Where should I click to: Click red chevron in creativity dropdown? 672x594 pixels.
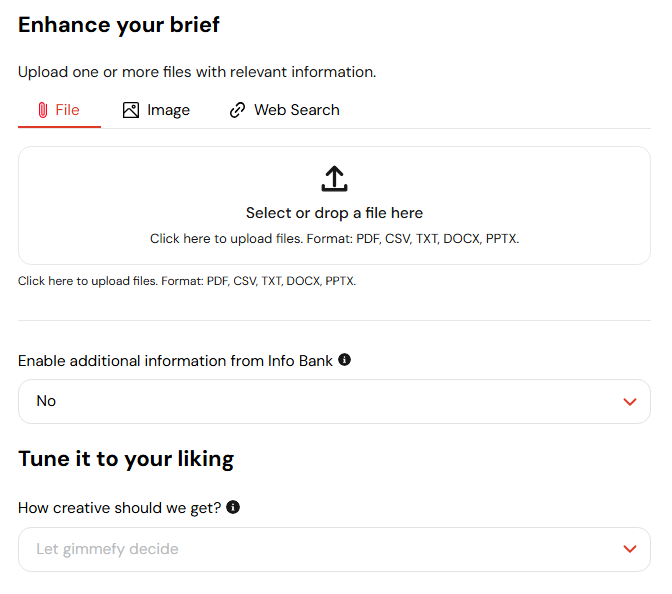(x=630, y=549)
